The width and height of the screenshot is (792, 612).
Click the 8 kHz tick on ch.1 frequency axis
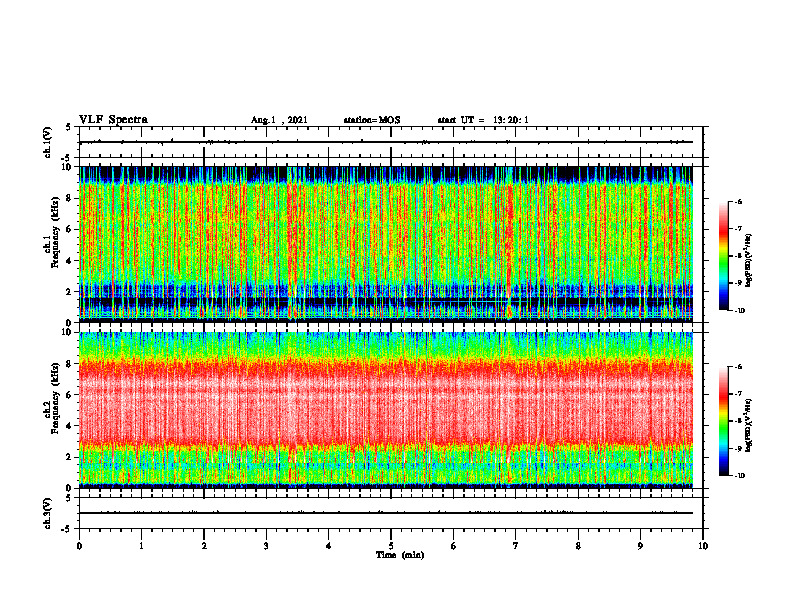[70, 198]
